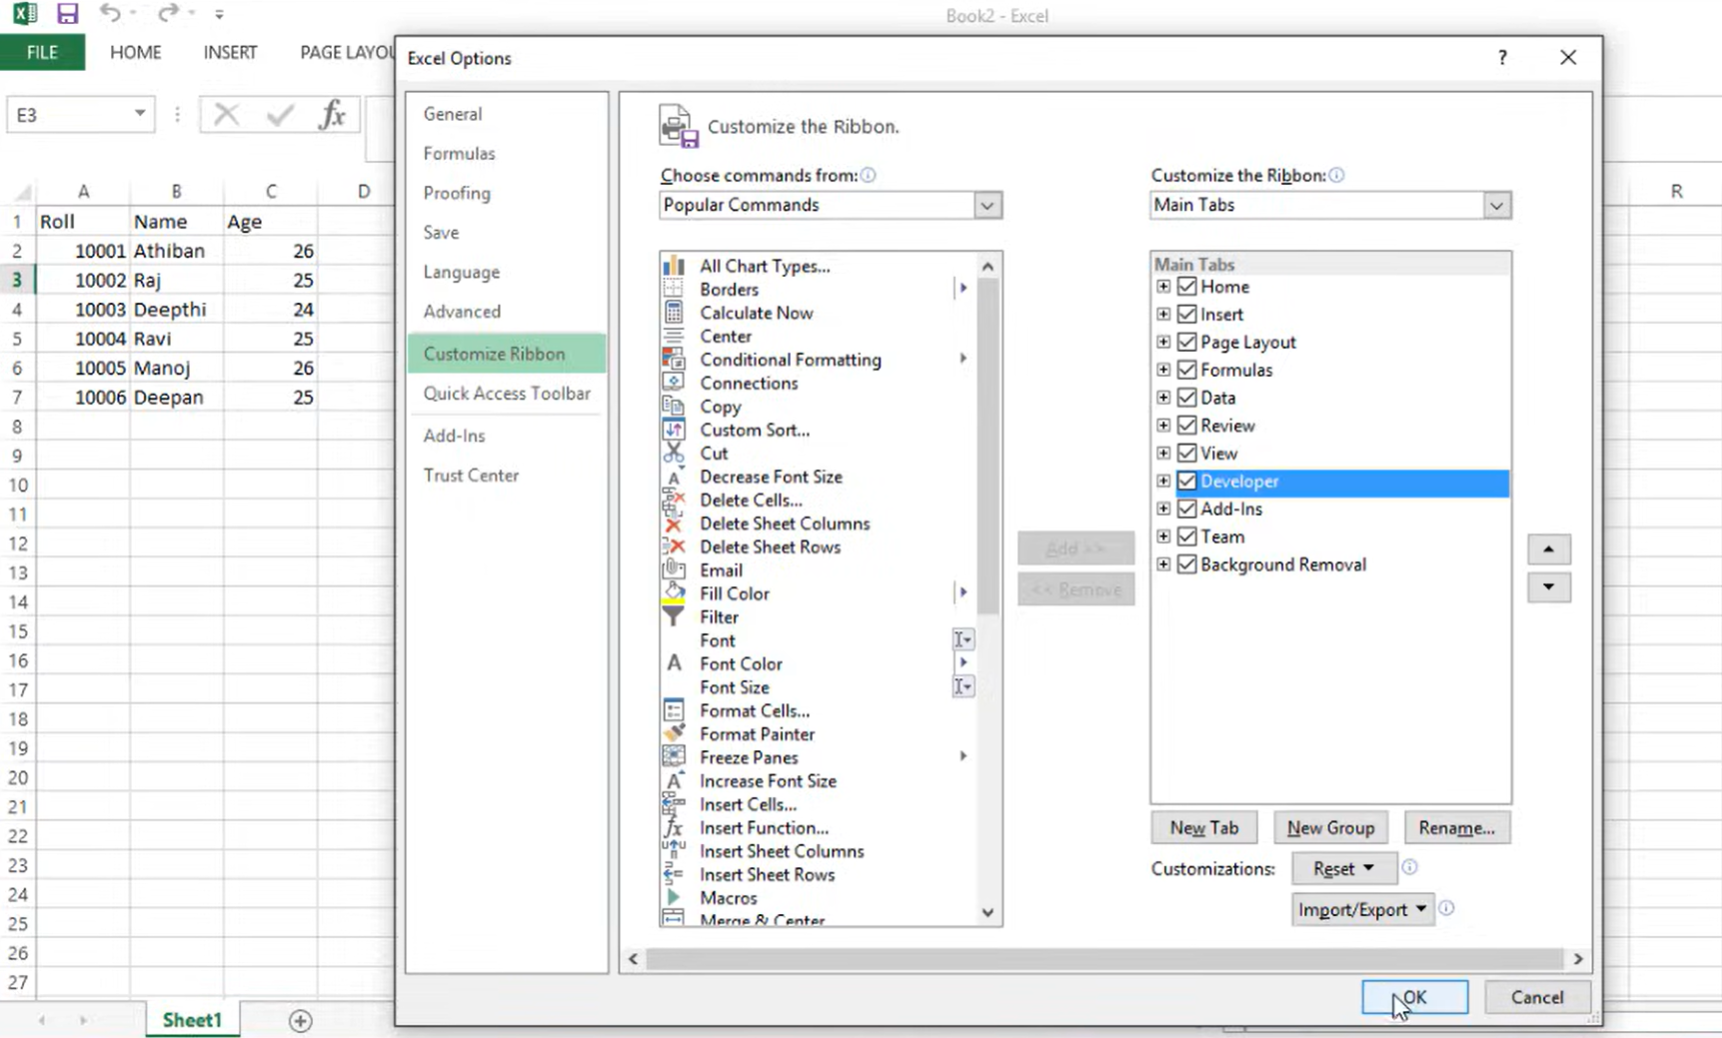This screenshot has width=1722, height=1038.
Task: Click the Cancel button
Action: tap(1536, 997)
